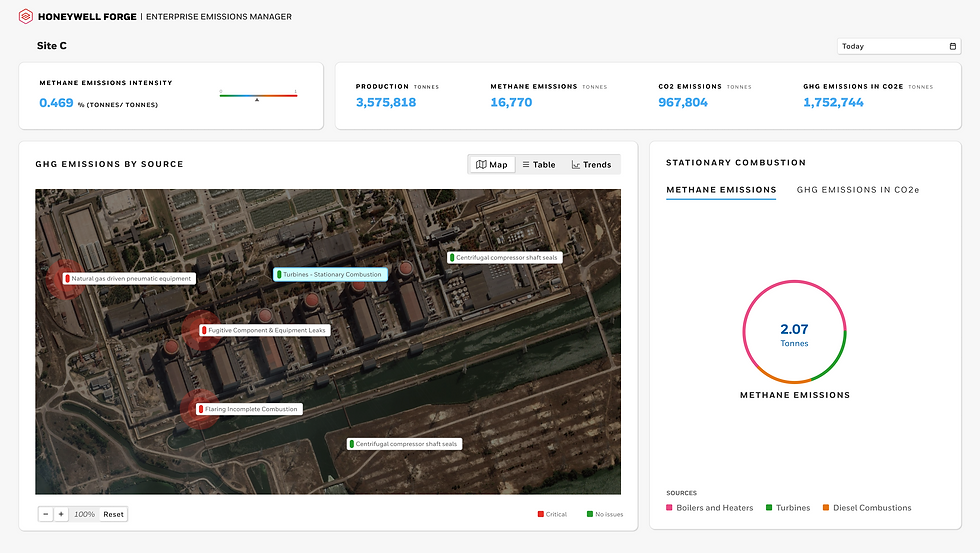Click the map icon in Map tab

(x=481, y=164)
